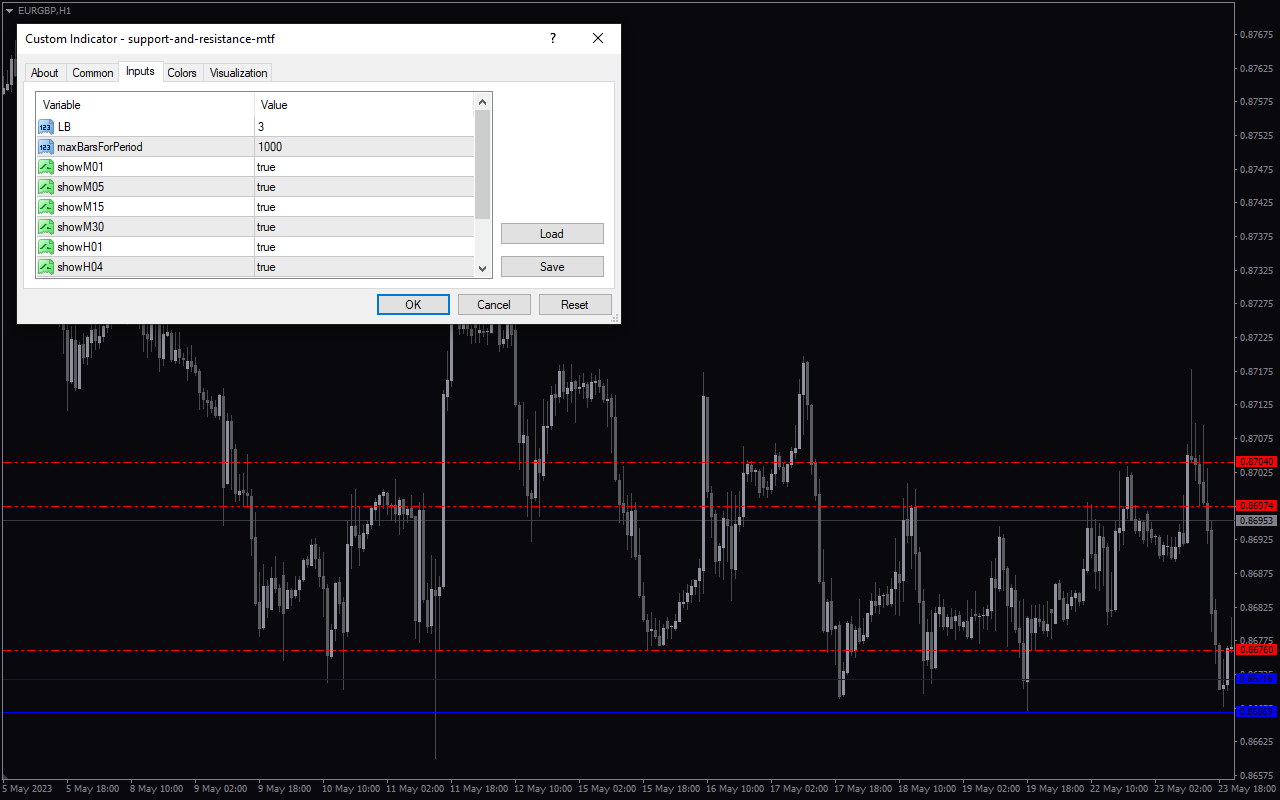Open the Colors tab
Image resolution: width=1280 pixels, height=800 pixels.
tap(182, 73)
